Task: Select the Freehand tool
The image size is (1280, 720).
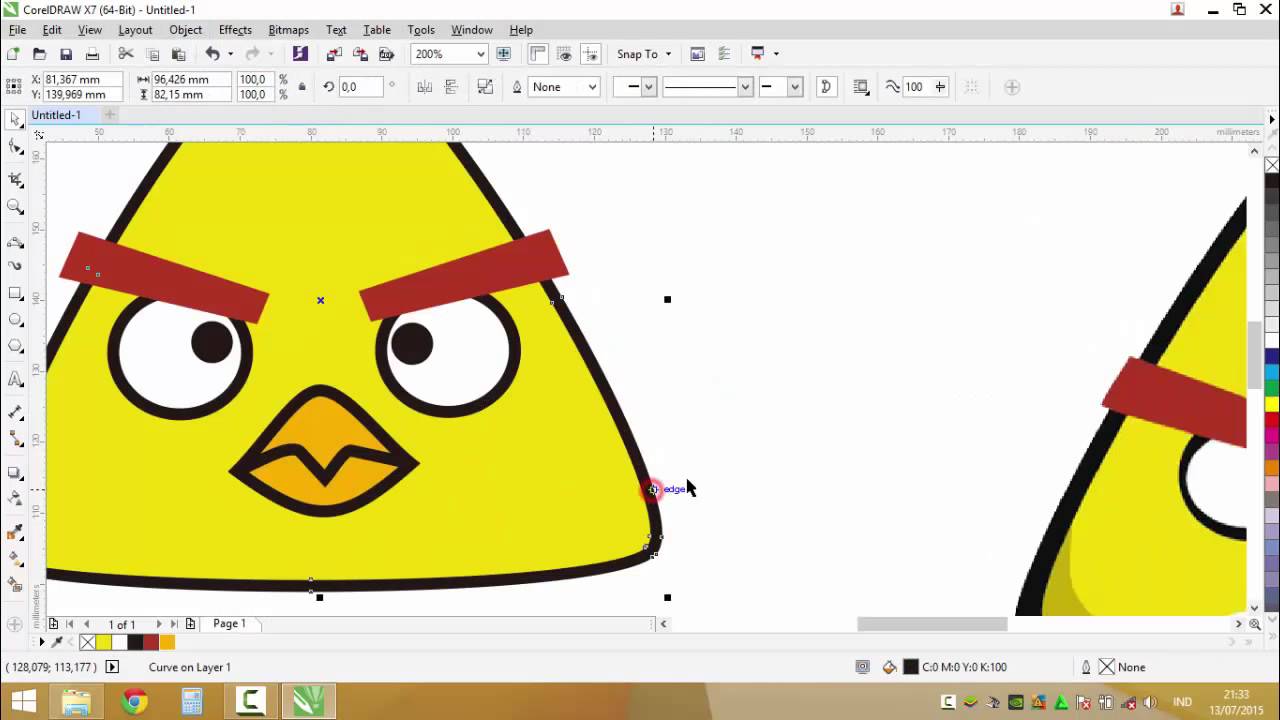Action: click(x=15, y=242)
